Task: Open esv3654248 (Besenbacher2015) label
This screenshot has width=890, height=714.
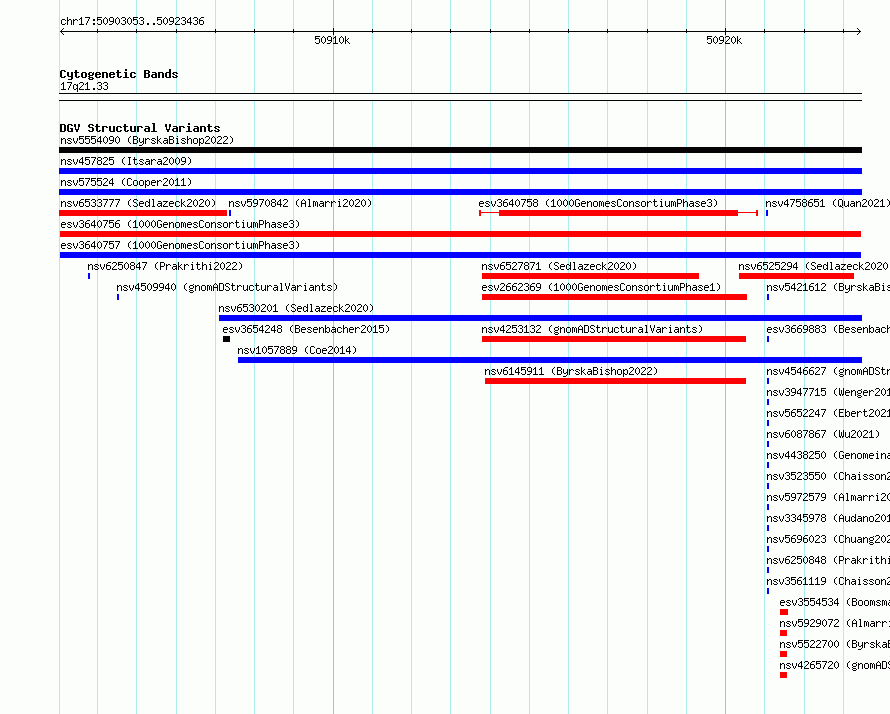Action: [306, 329]
